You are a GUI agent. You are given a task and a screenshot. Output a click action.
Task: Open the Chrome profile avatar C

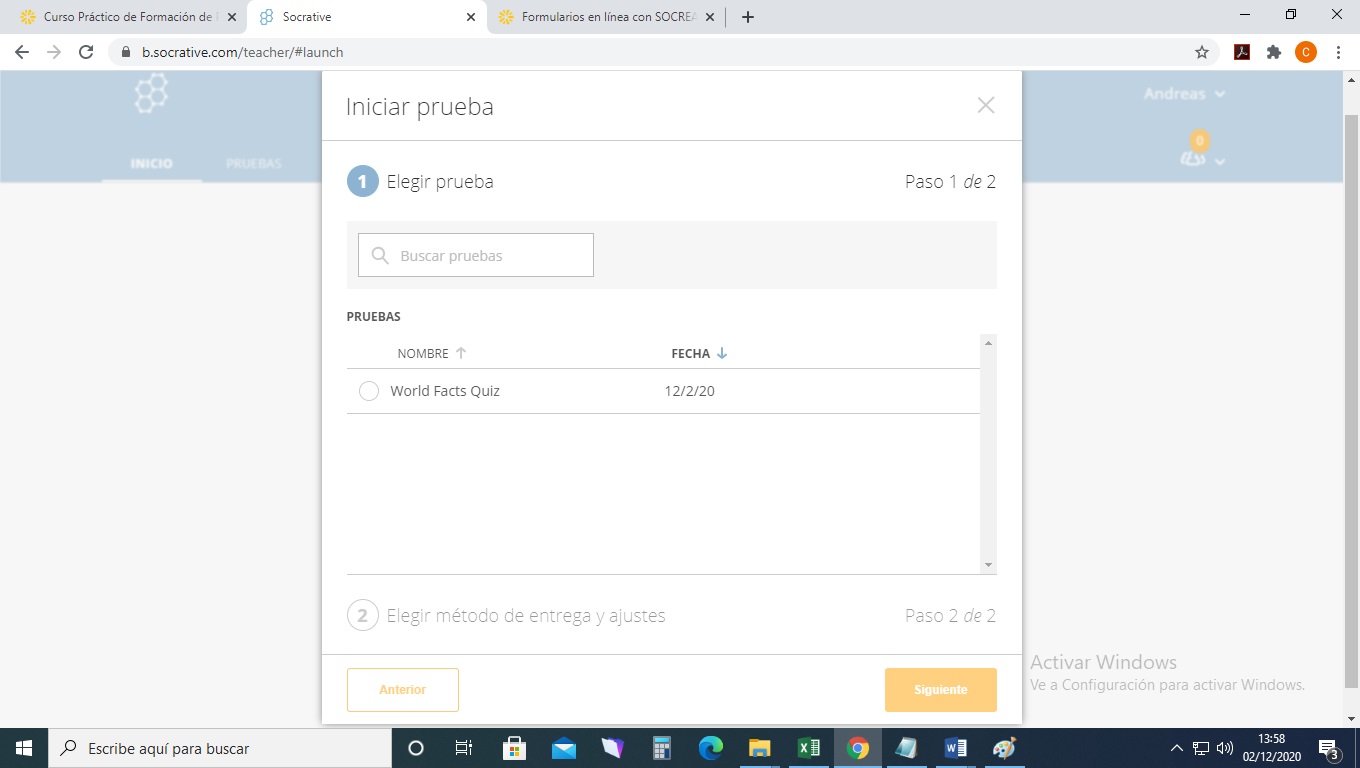click(x=1306, y=52)
